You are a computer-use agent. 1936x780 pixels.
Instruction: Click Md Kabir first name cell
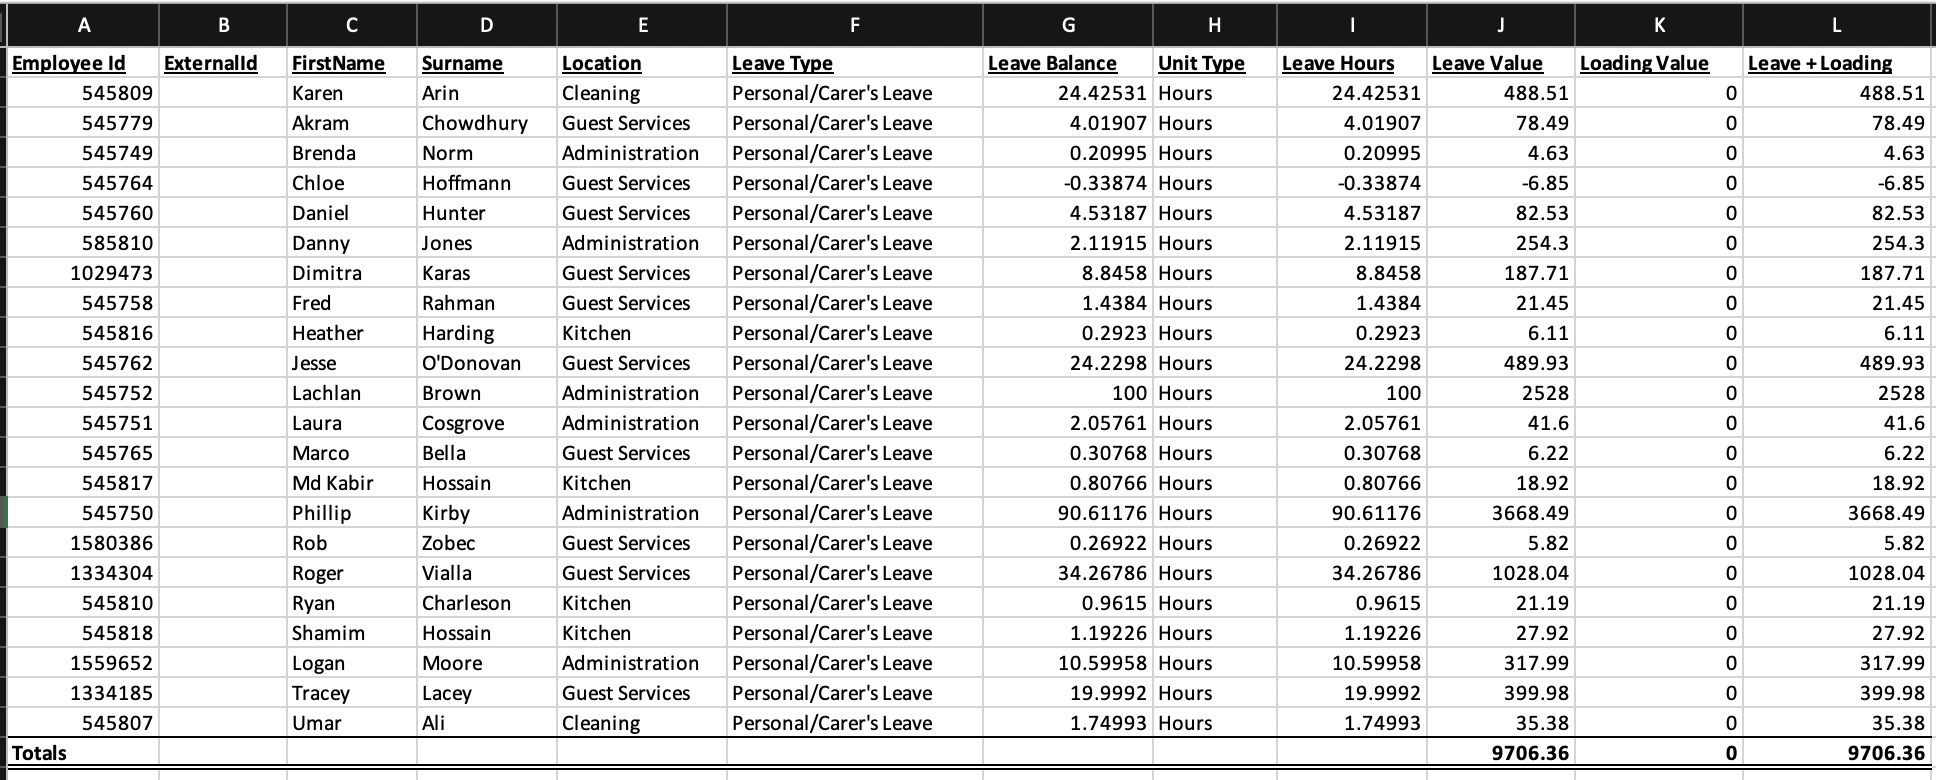(x=352, y=483)
